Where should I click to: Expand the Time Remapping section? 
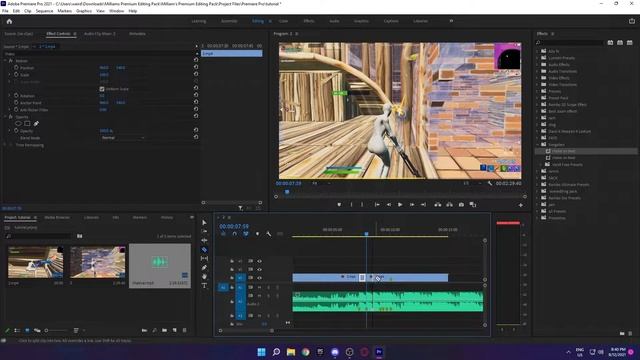5,145
